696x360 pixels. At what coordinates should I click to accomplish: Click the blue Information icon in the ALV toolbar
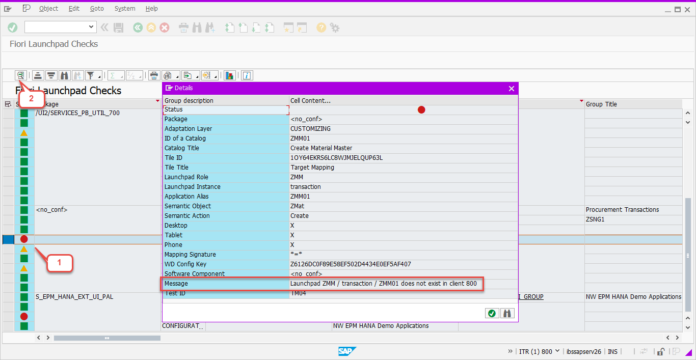click(x=247, y=75)
